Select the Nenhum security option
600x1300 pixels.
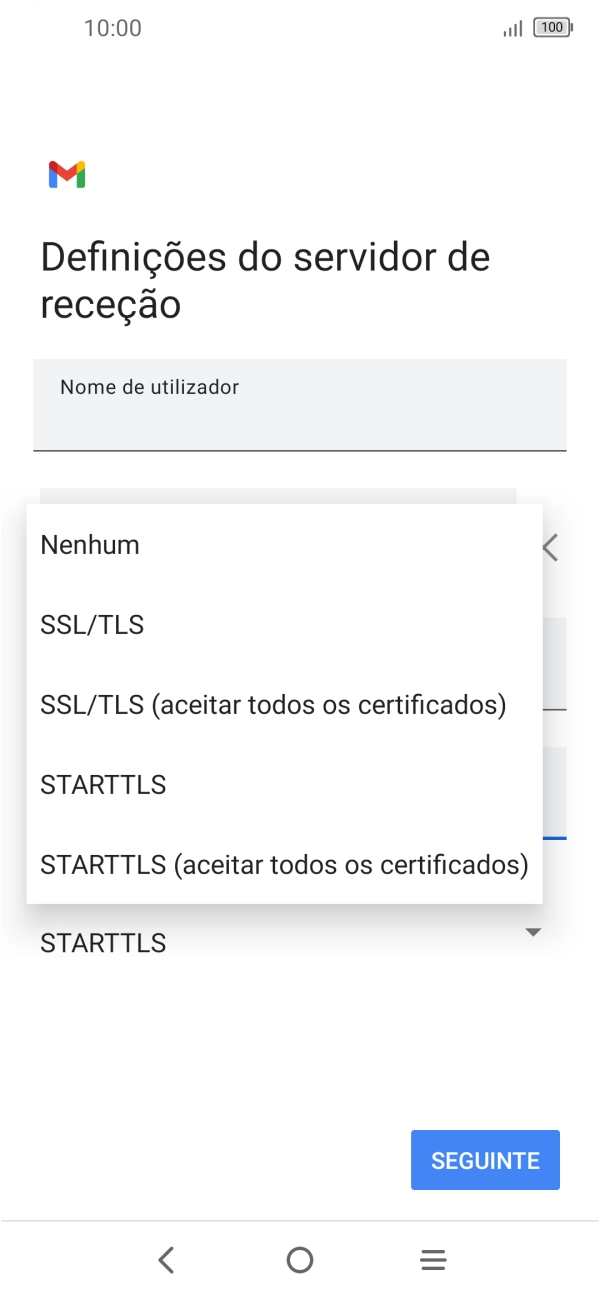88,544
